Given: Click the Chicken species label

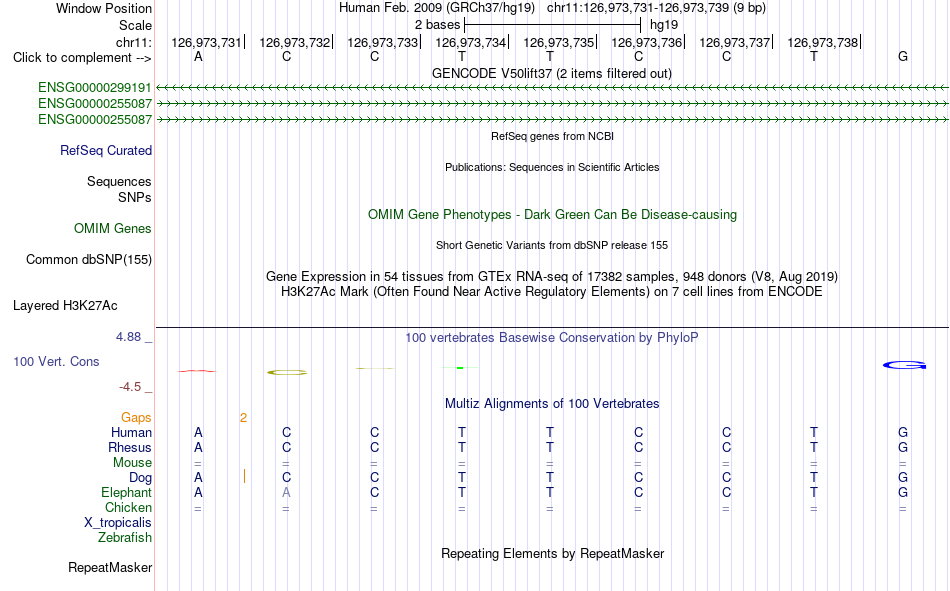Looking at the screenshot, I should click(x=128, y=507).
